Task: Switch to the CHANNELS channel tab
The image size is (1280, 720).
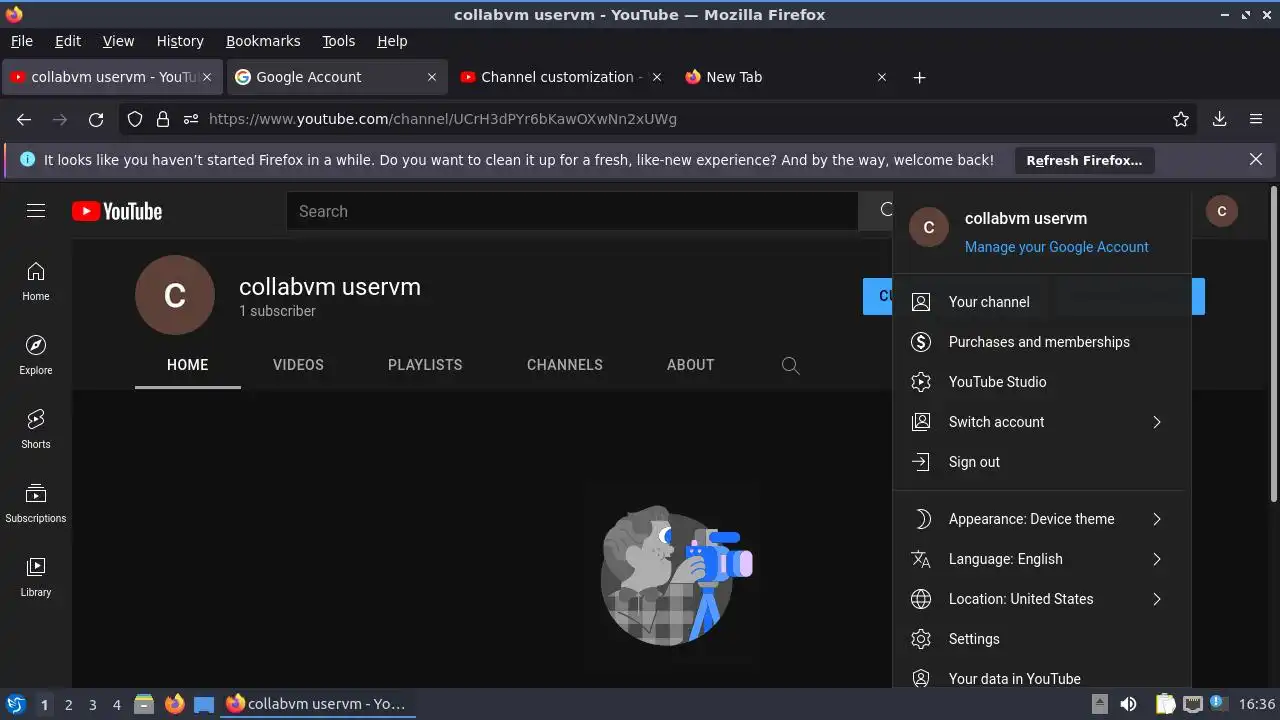Action: click(x=565, y=365)
